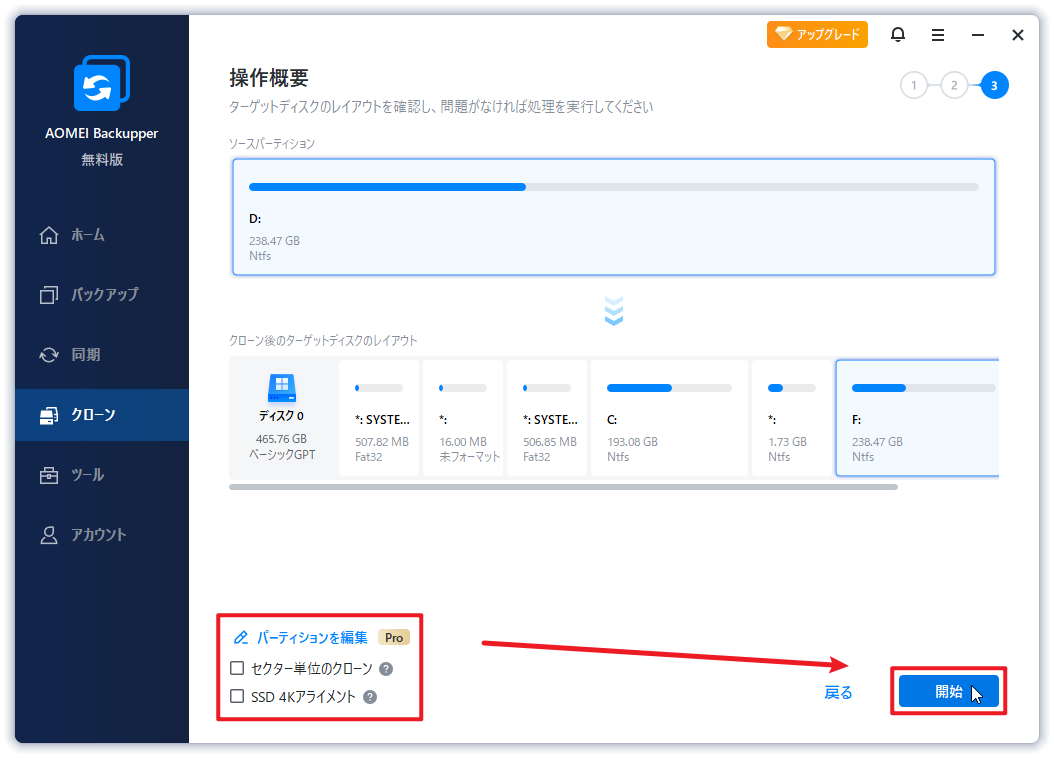Open the hamburger menu icon

pyautogui.click(x=938, y=35)
